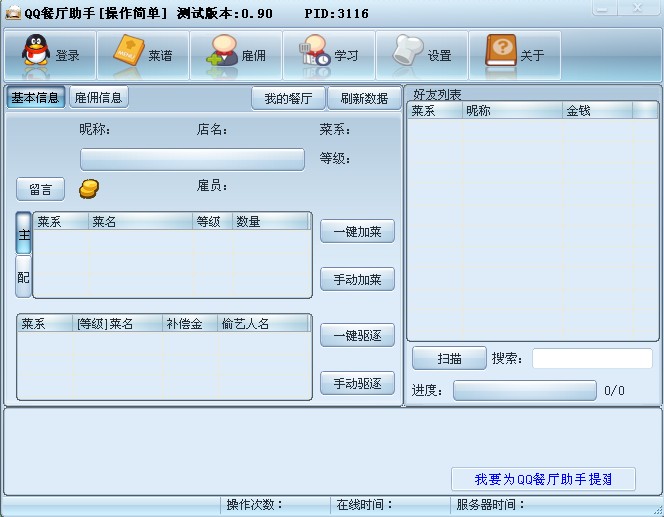Open 设置 chef hat settings icon
This screenshot has width=664, height=517.
(407, 55)
